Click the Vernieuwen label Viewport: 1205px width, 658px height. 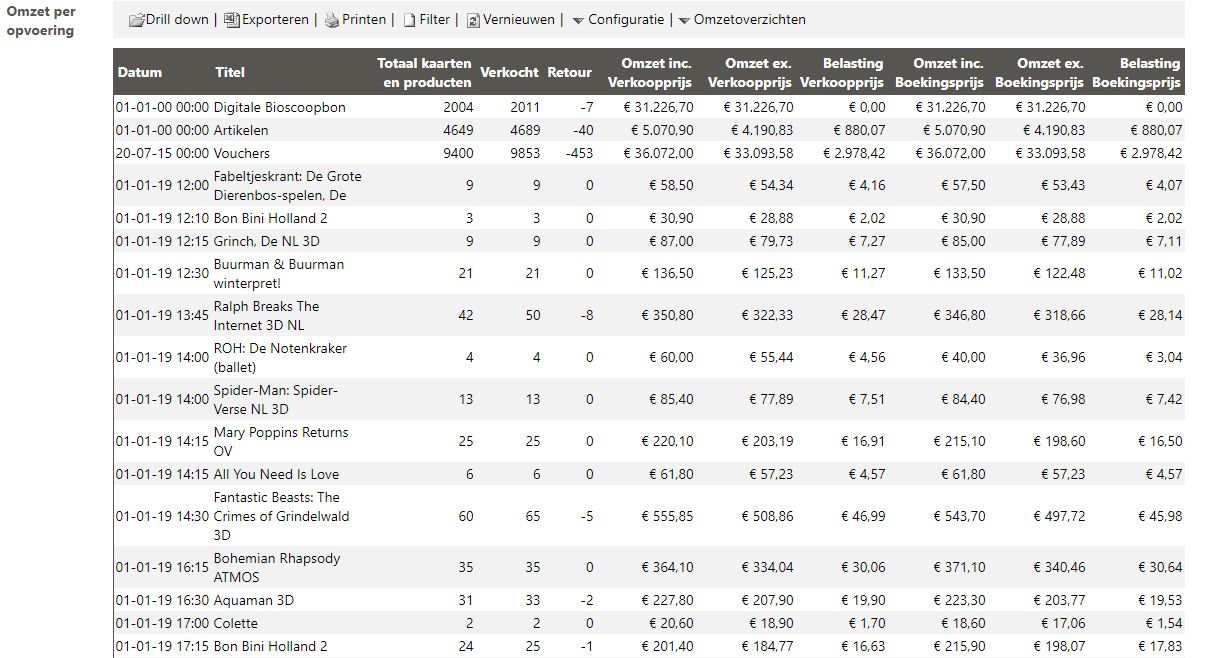tap(519, 19)
